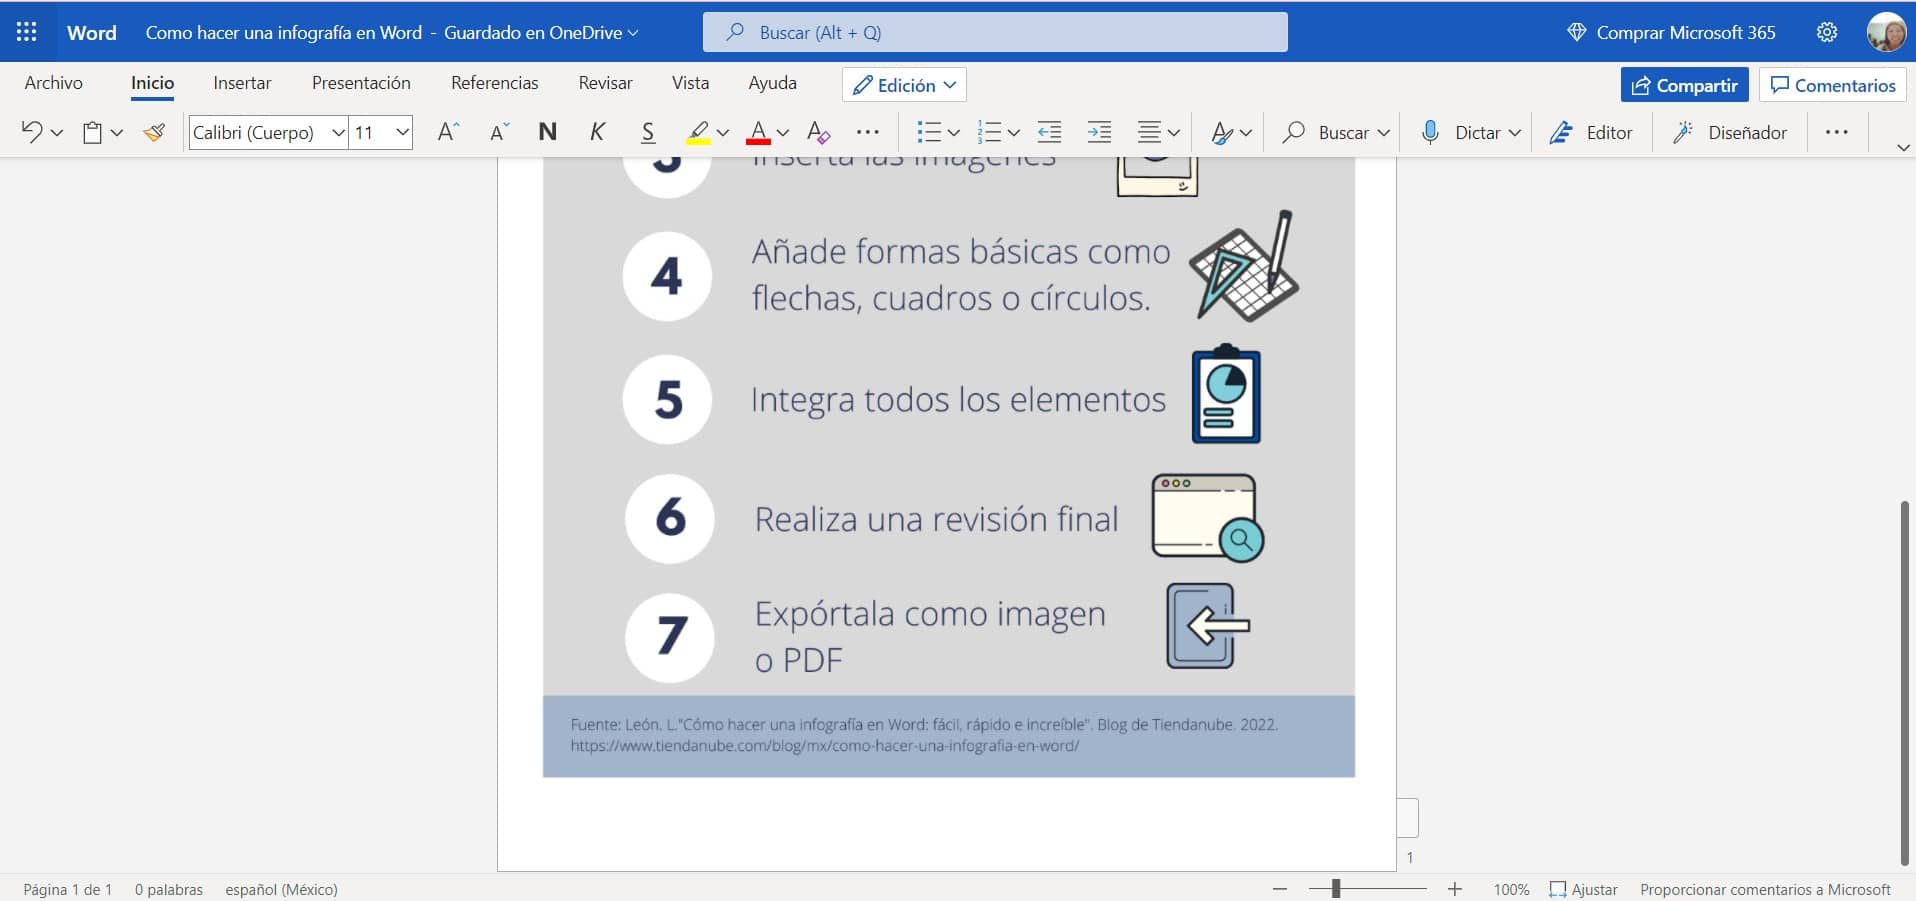Toggle italic (Cursiva) formatting
The width and height of the screenshot is (1916, 901).
coord(597,131)
